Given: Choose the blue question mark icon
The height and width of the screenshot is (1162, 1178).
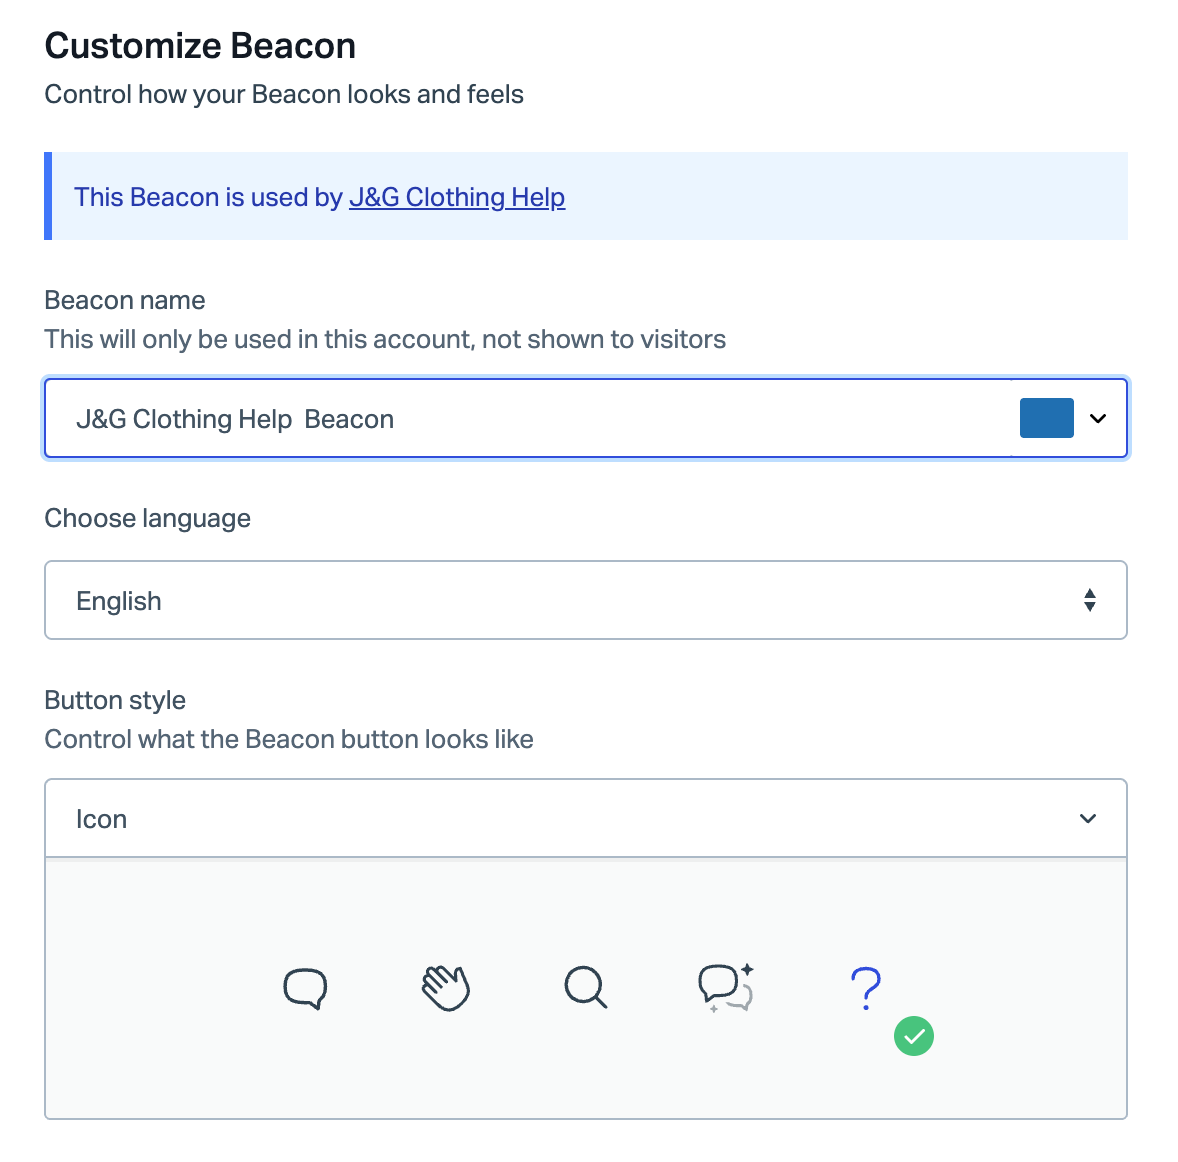Looking at the screenshot, I should point(865,988).
